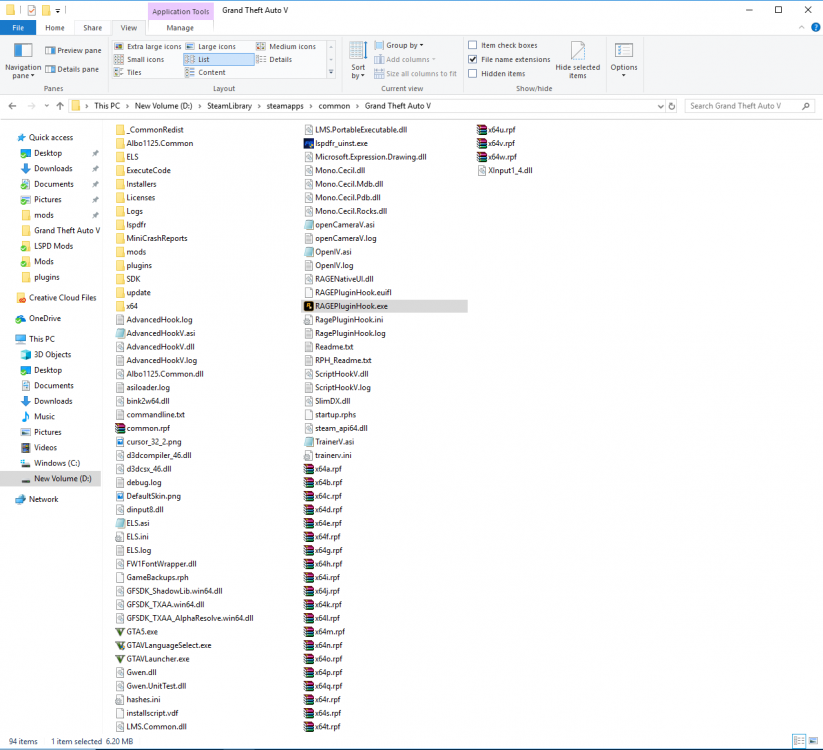
Task: Click the cursor_32_2.png image icon
Action: pos(120,442)
